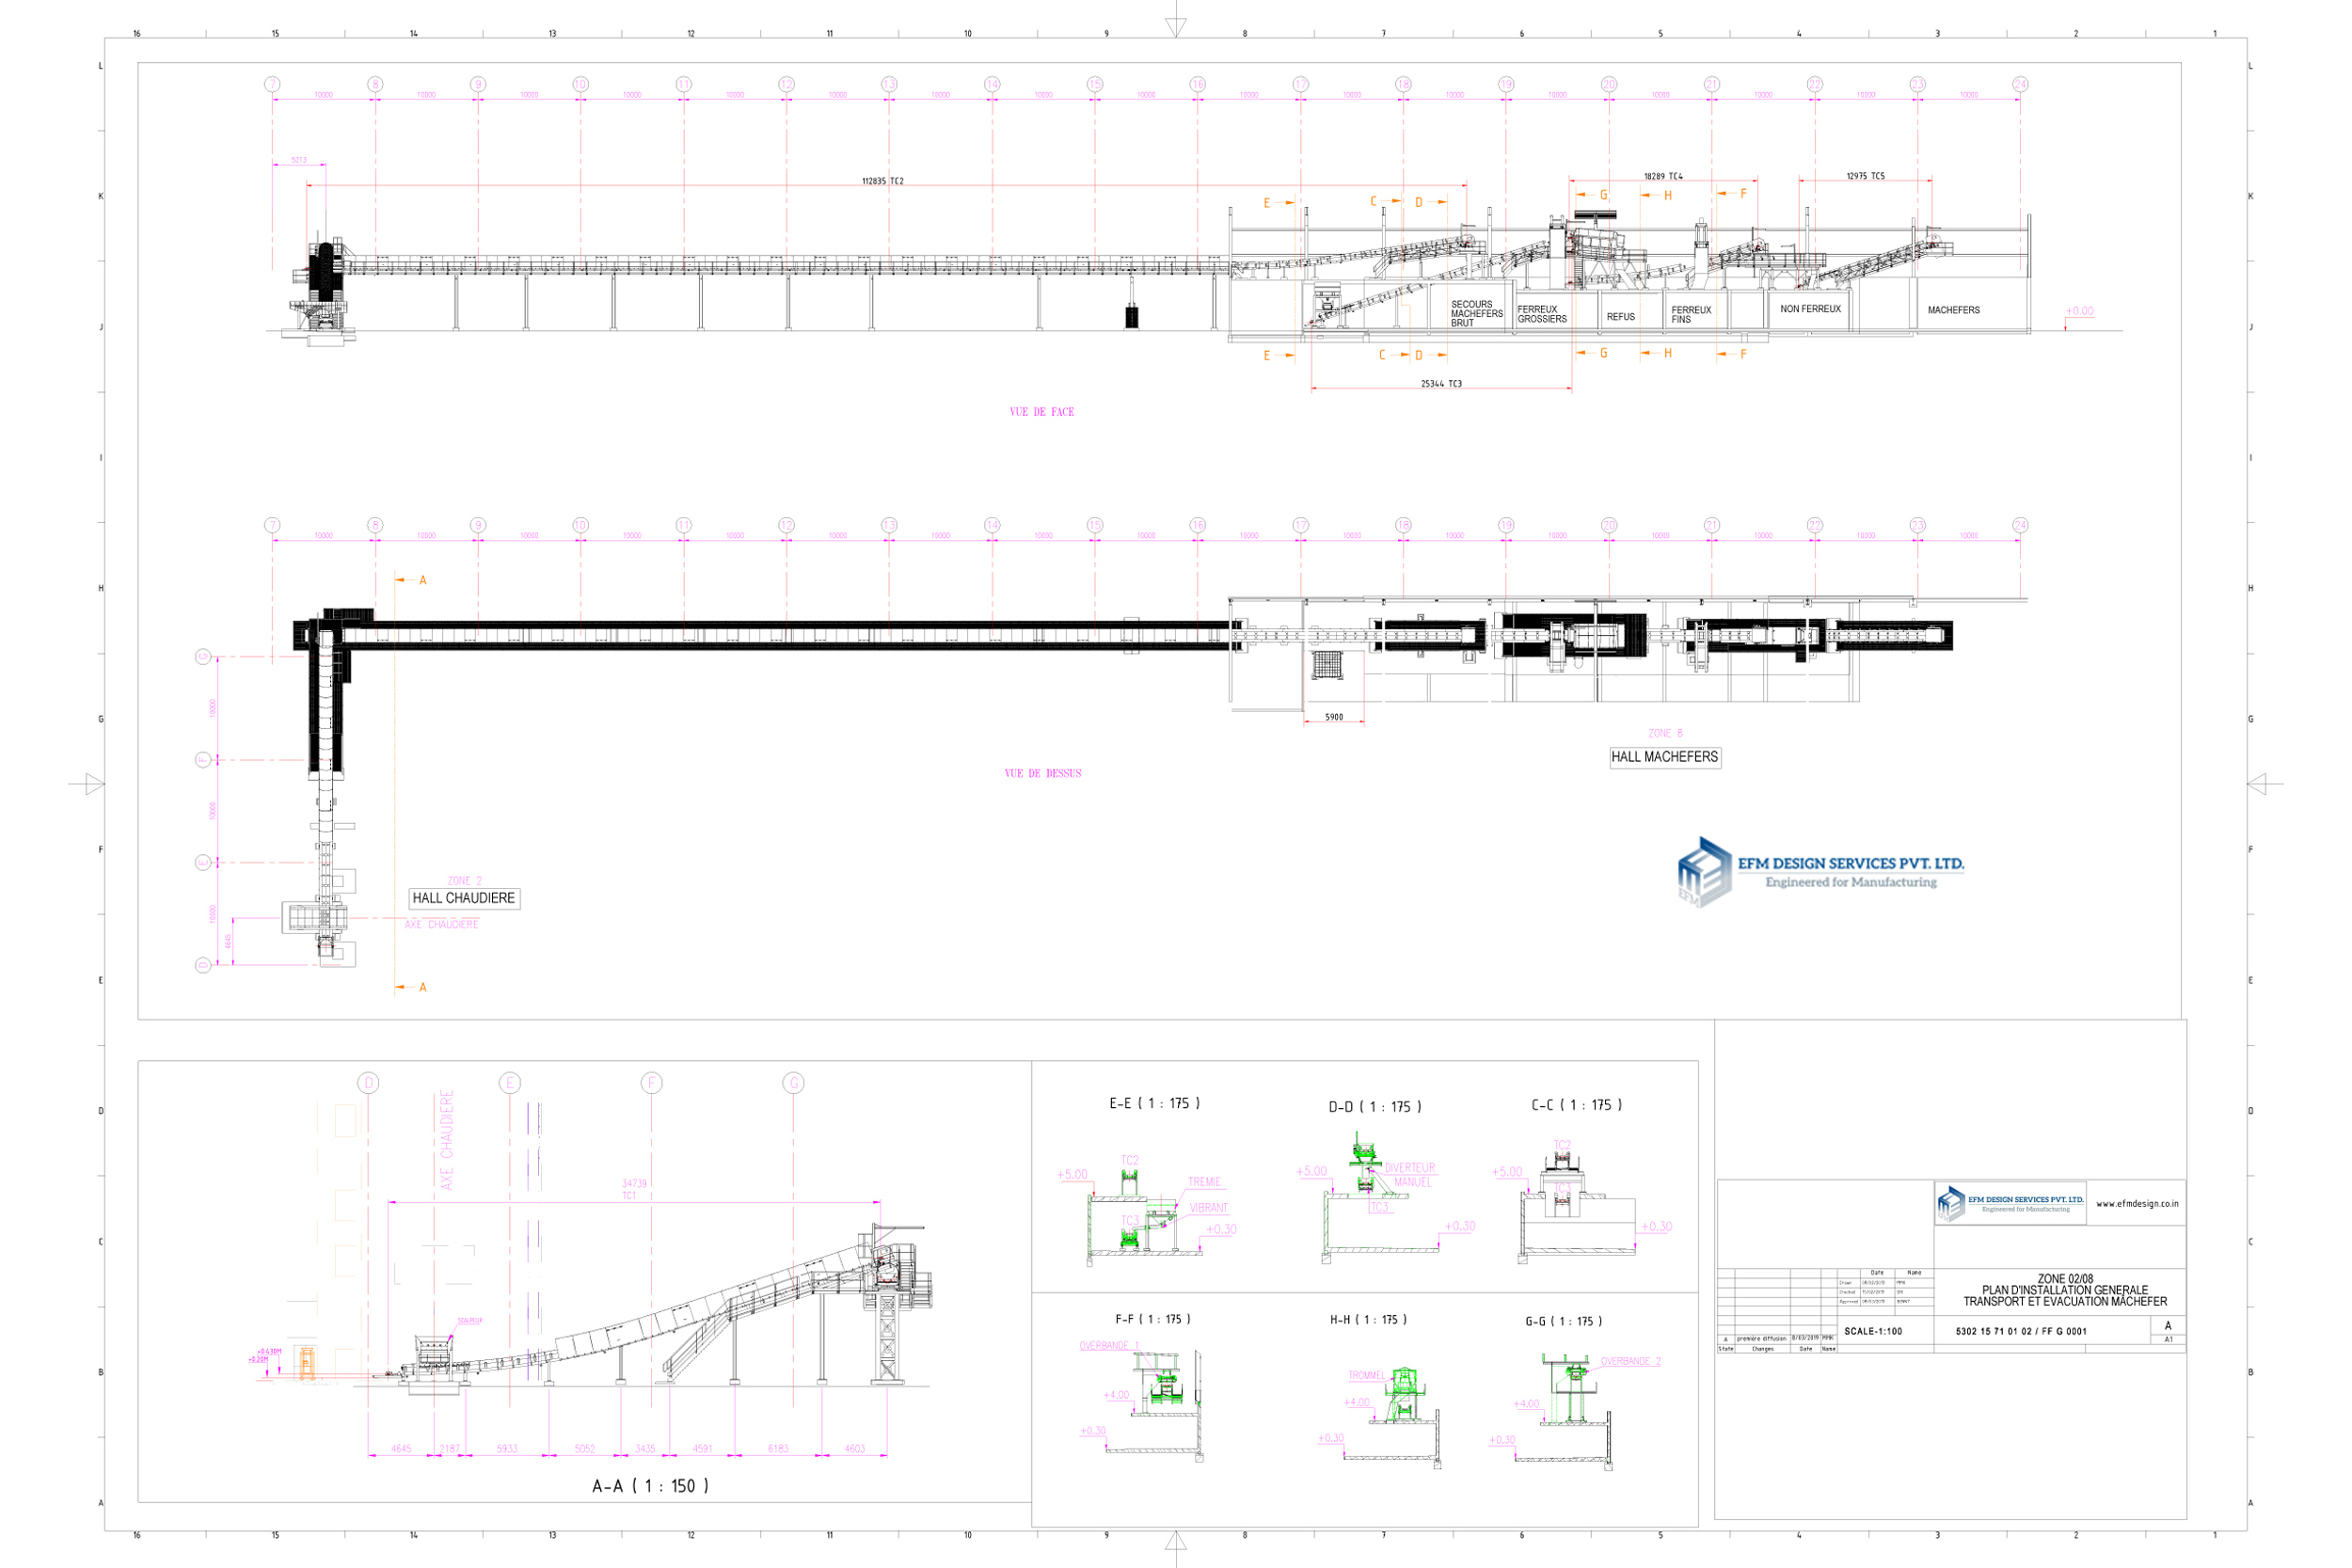Screen dimensions: 2352x1568
Task: Click the top centering arrow on border
Action: click(x=1176, y=27)
